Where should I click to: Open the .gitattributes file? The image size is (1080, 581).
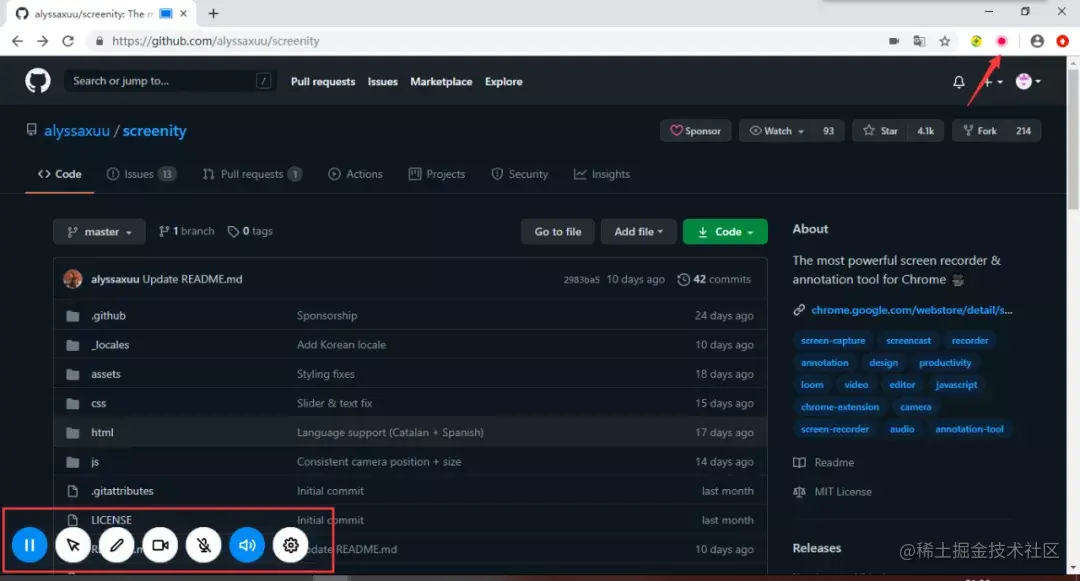(122, 492)
